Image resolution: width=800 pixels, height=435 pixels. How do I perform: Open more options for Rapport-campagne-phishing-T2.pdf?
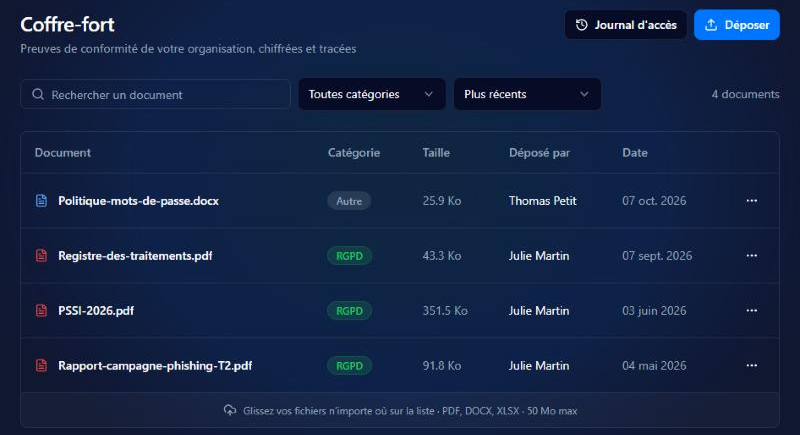pyautogui.click(x=752, y=366)
